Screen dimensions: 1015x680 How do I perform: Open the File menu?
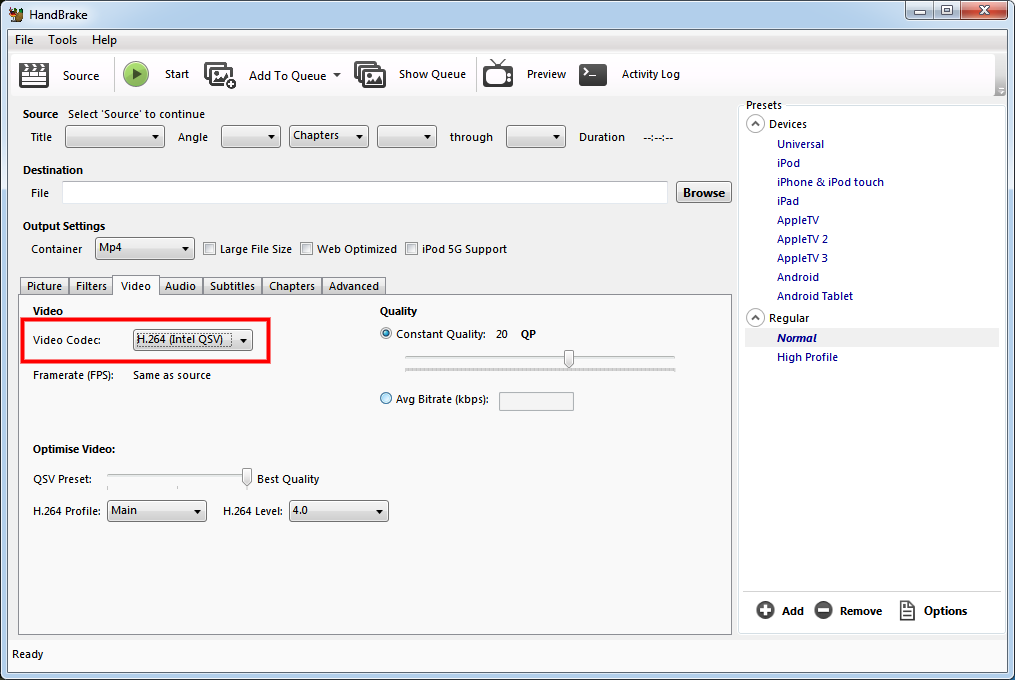click(24, 40)
